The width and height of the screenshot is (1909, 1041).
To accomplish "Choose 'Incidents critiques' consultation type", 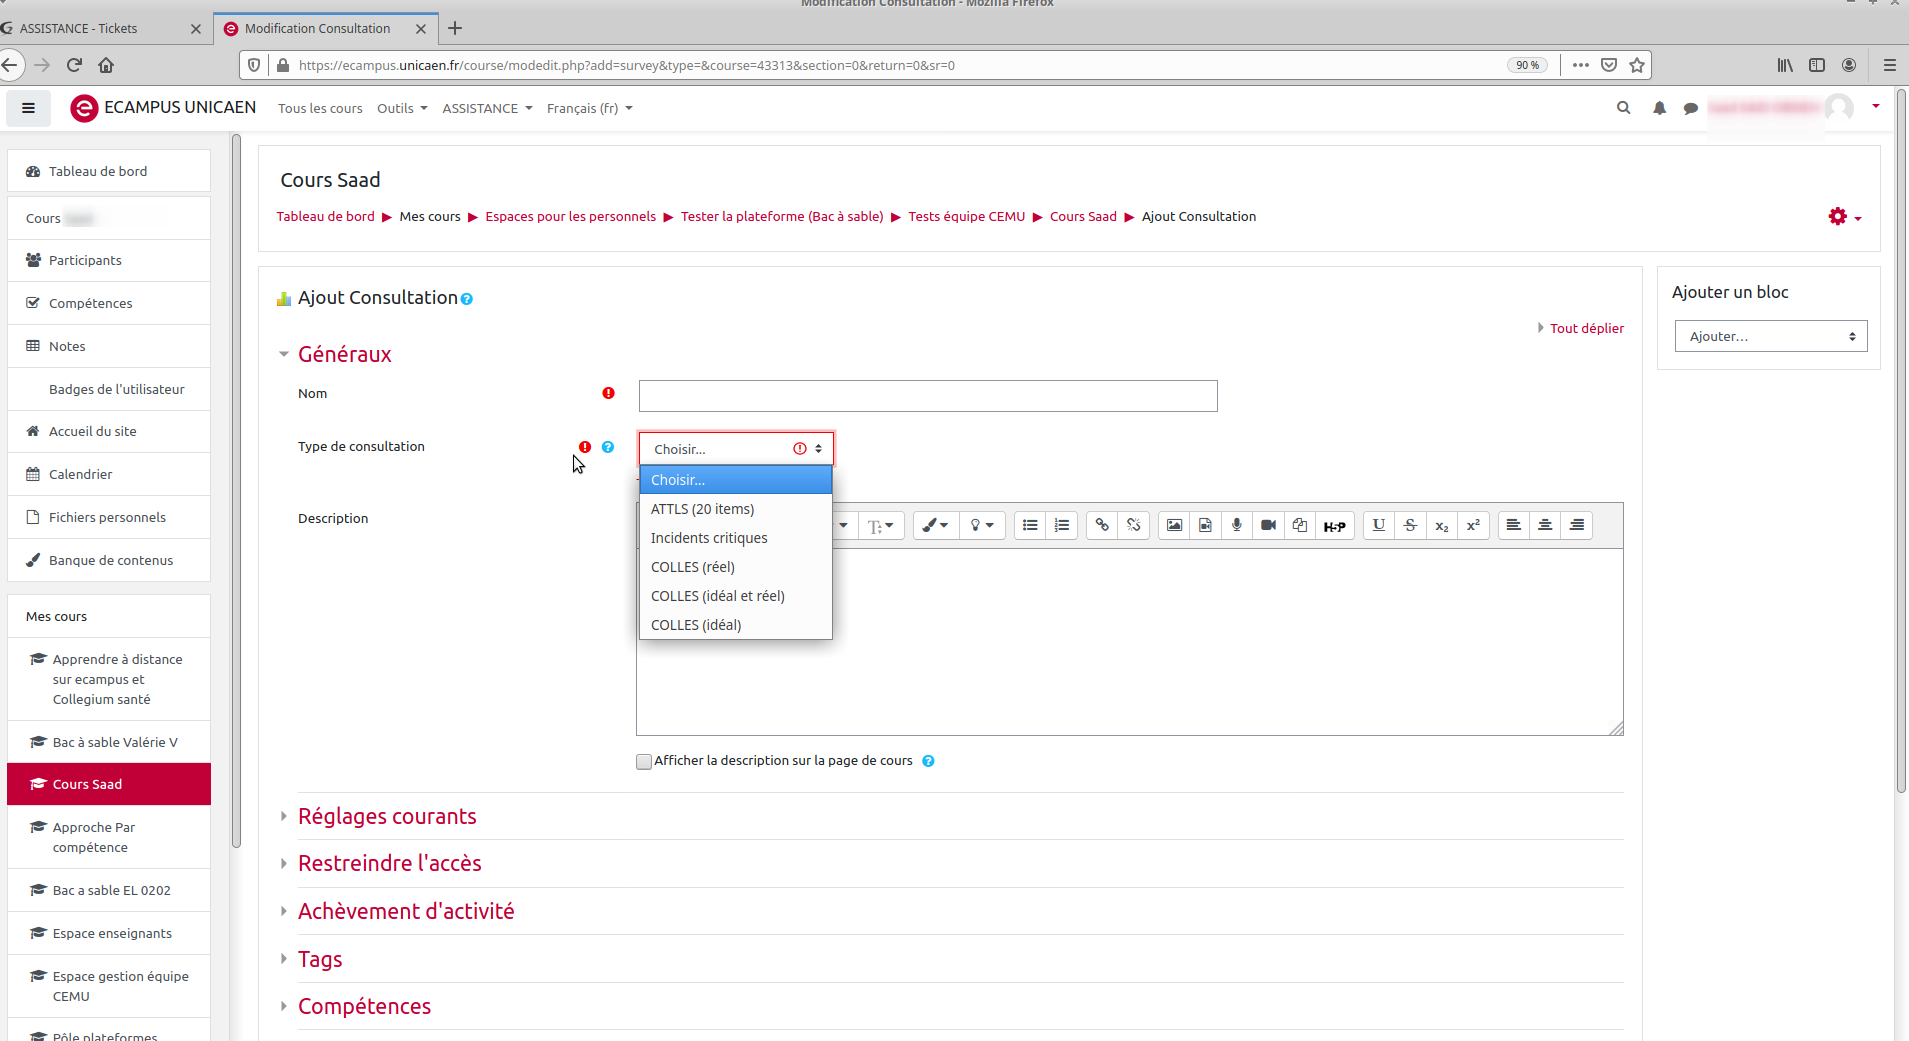I will (x=709, y=538).
